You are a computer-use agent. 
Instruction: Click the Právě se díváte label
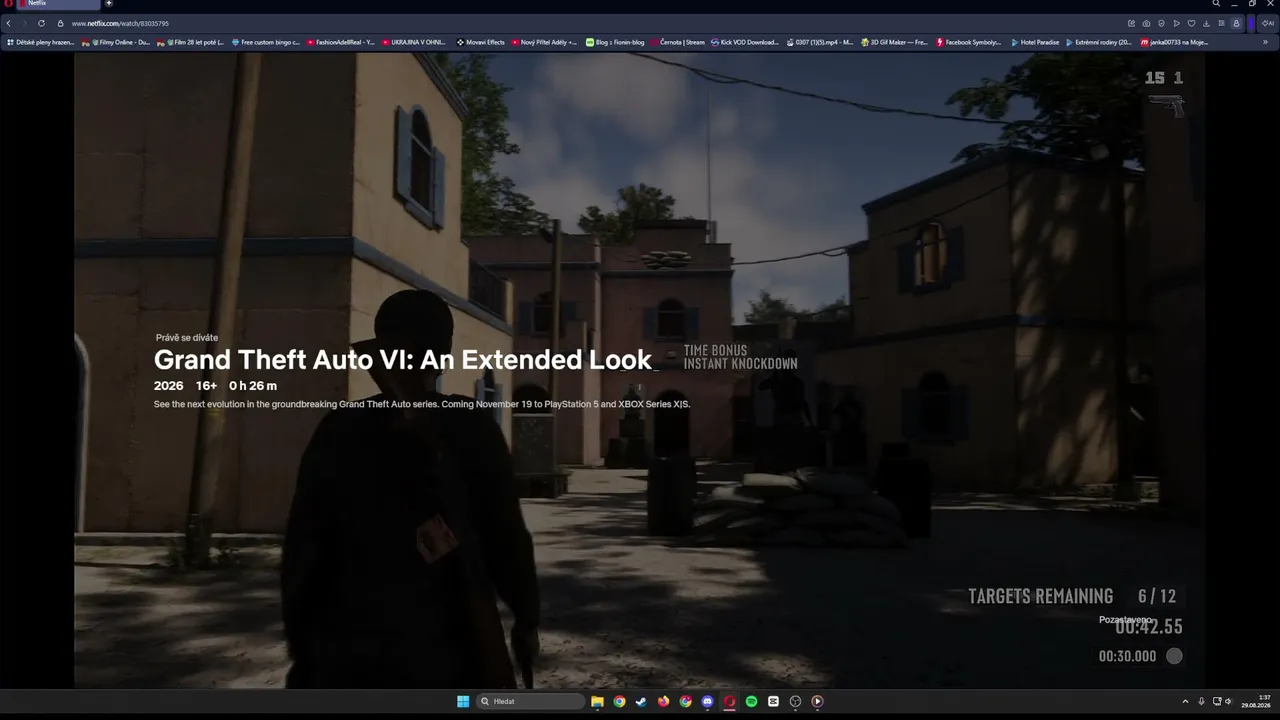click(x=187, y=338)
